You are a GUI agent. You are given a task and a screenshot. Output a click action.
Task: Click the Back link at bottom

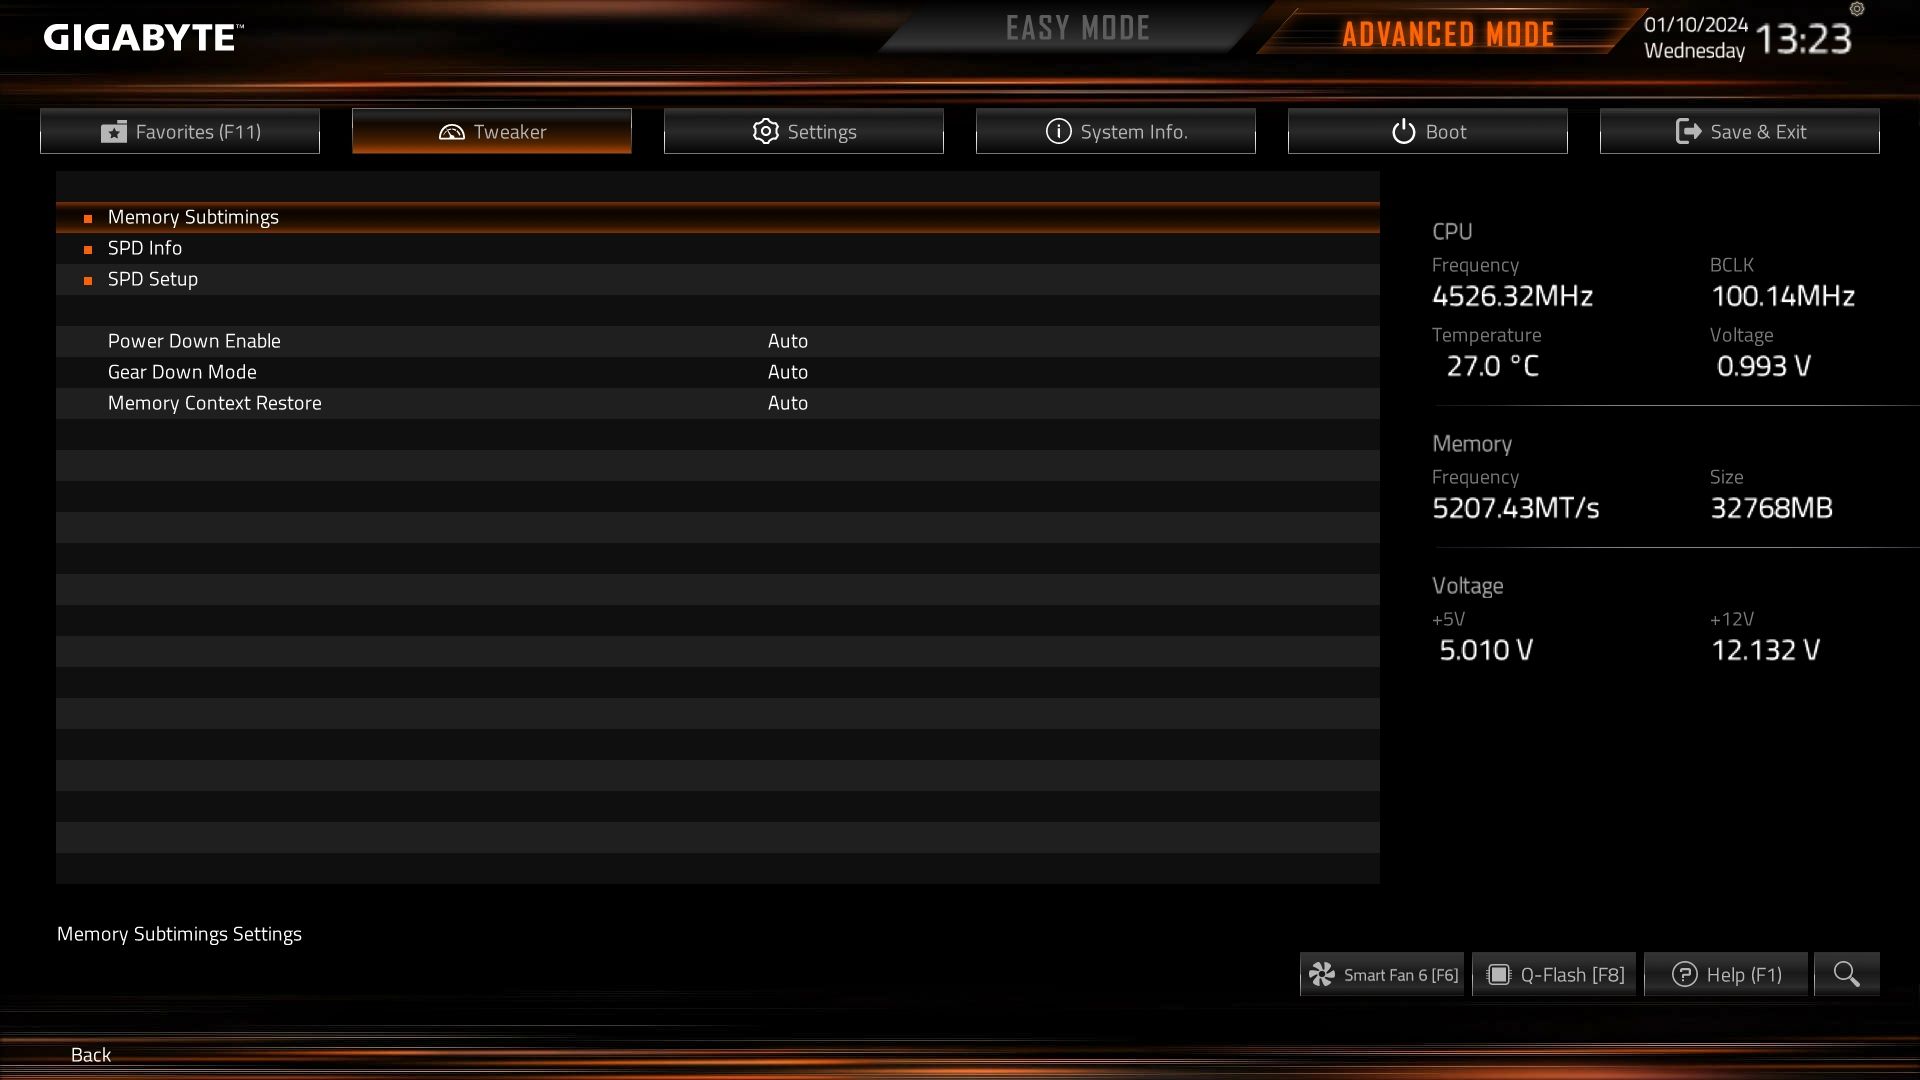(x=91, y=1055)
